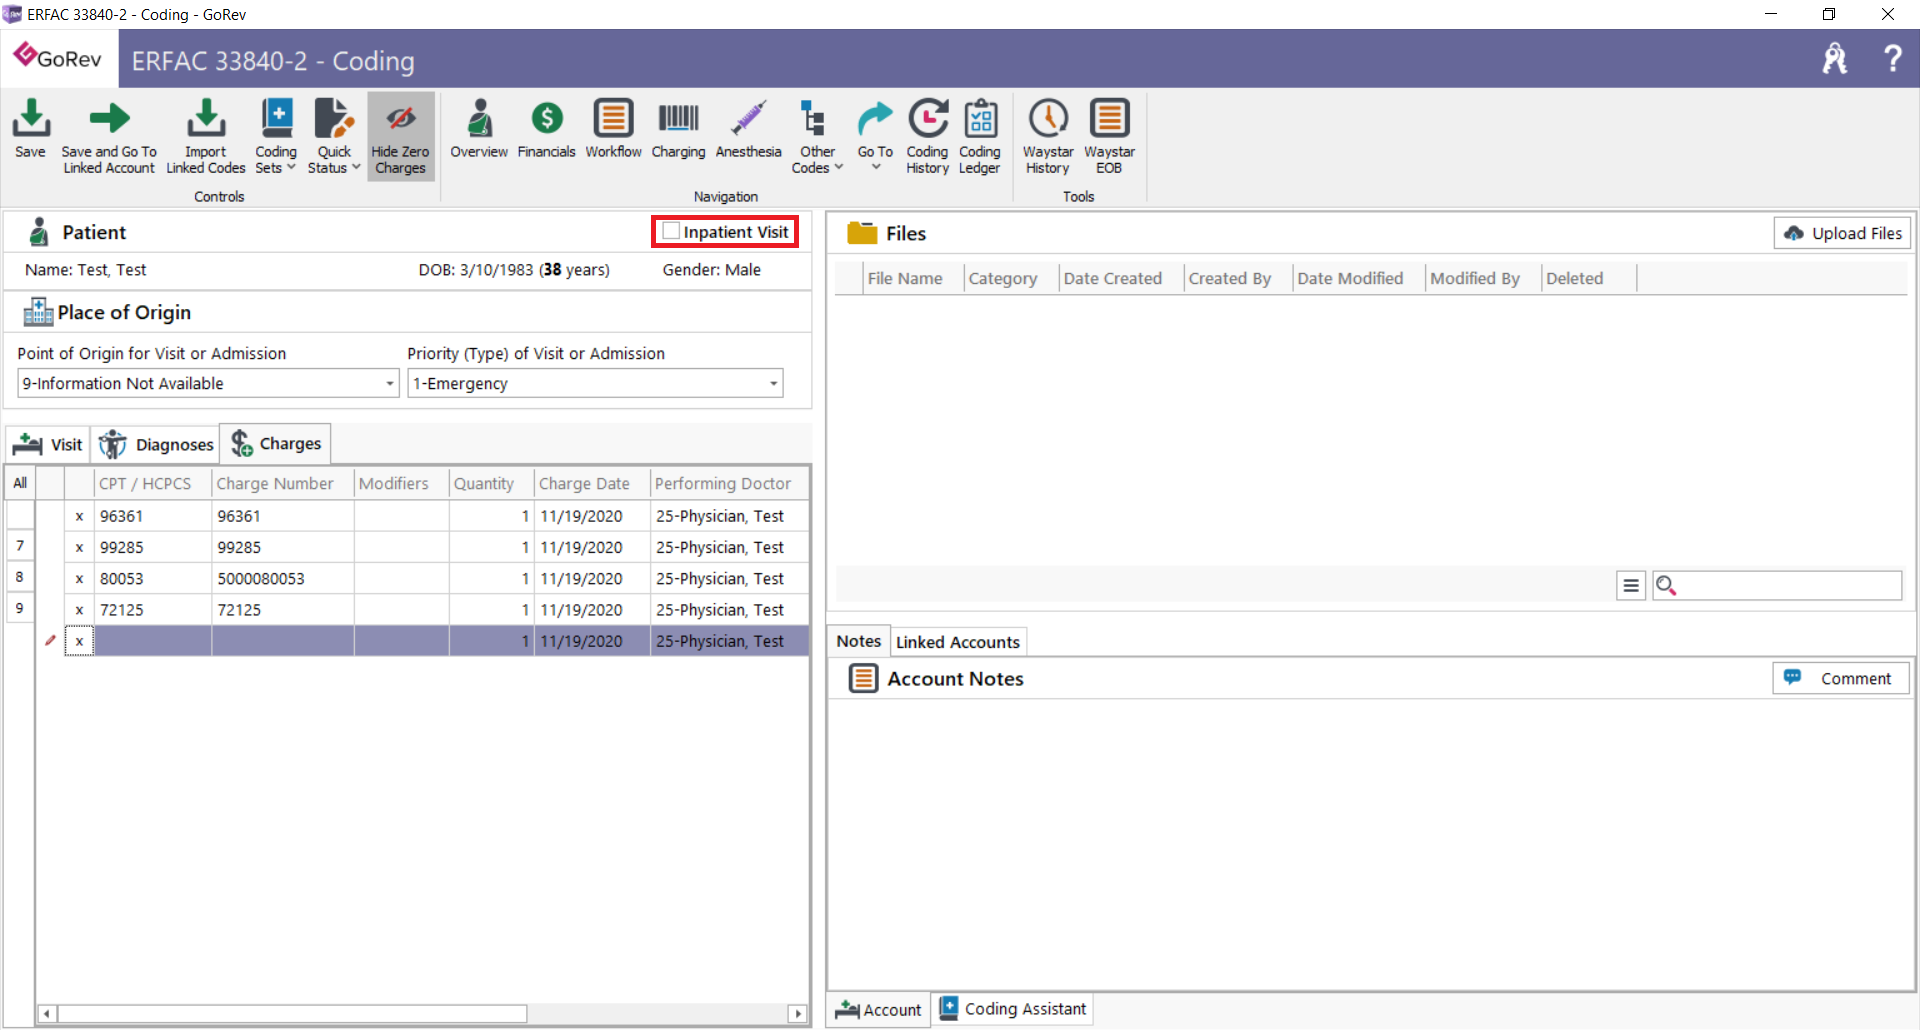Click the Comment button

tap(1841, 678)
